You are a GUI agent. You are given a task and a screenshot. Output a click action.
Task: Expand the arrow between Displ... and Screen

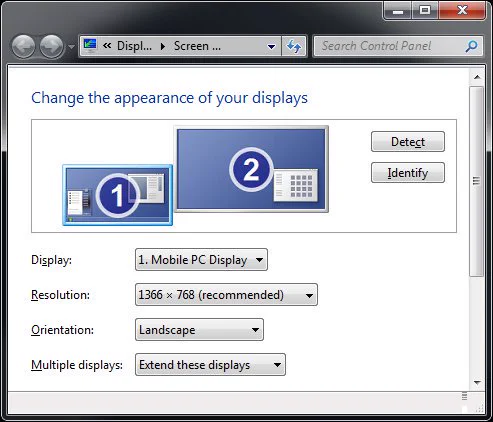coord(163,46)
